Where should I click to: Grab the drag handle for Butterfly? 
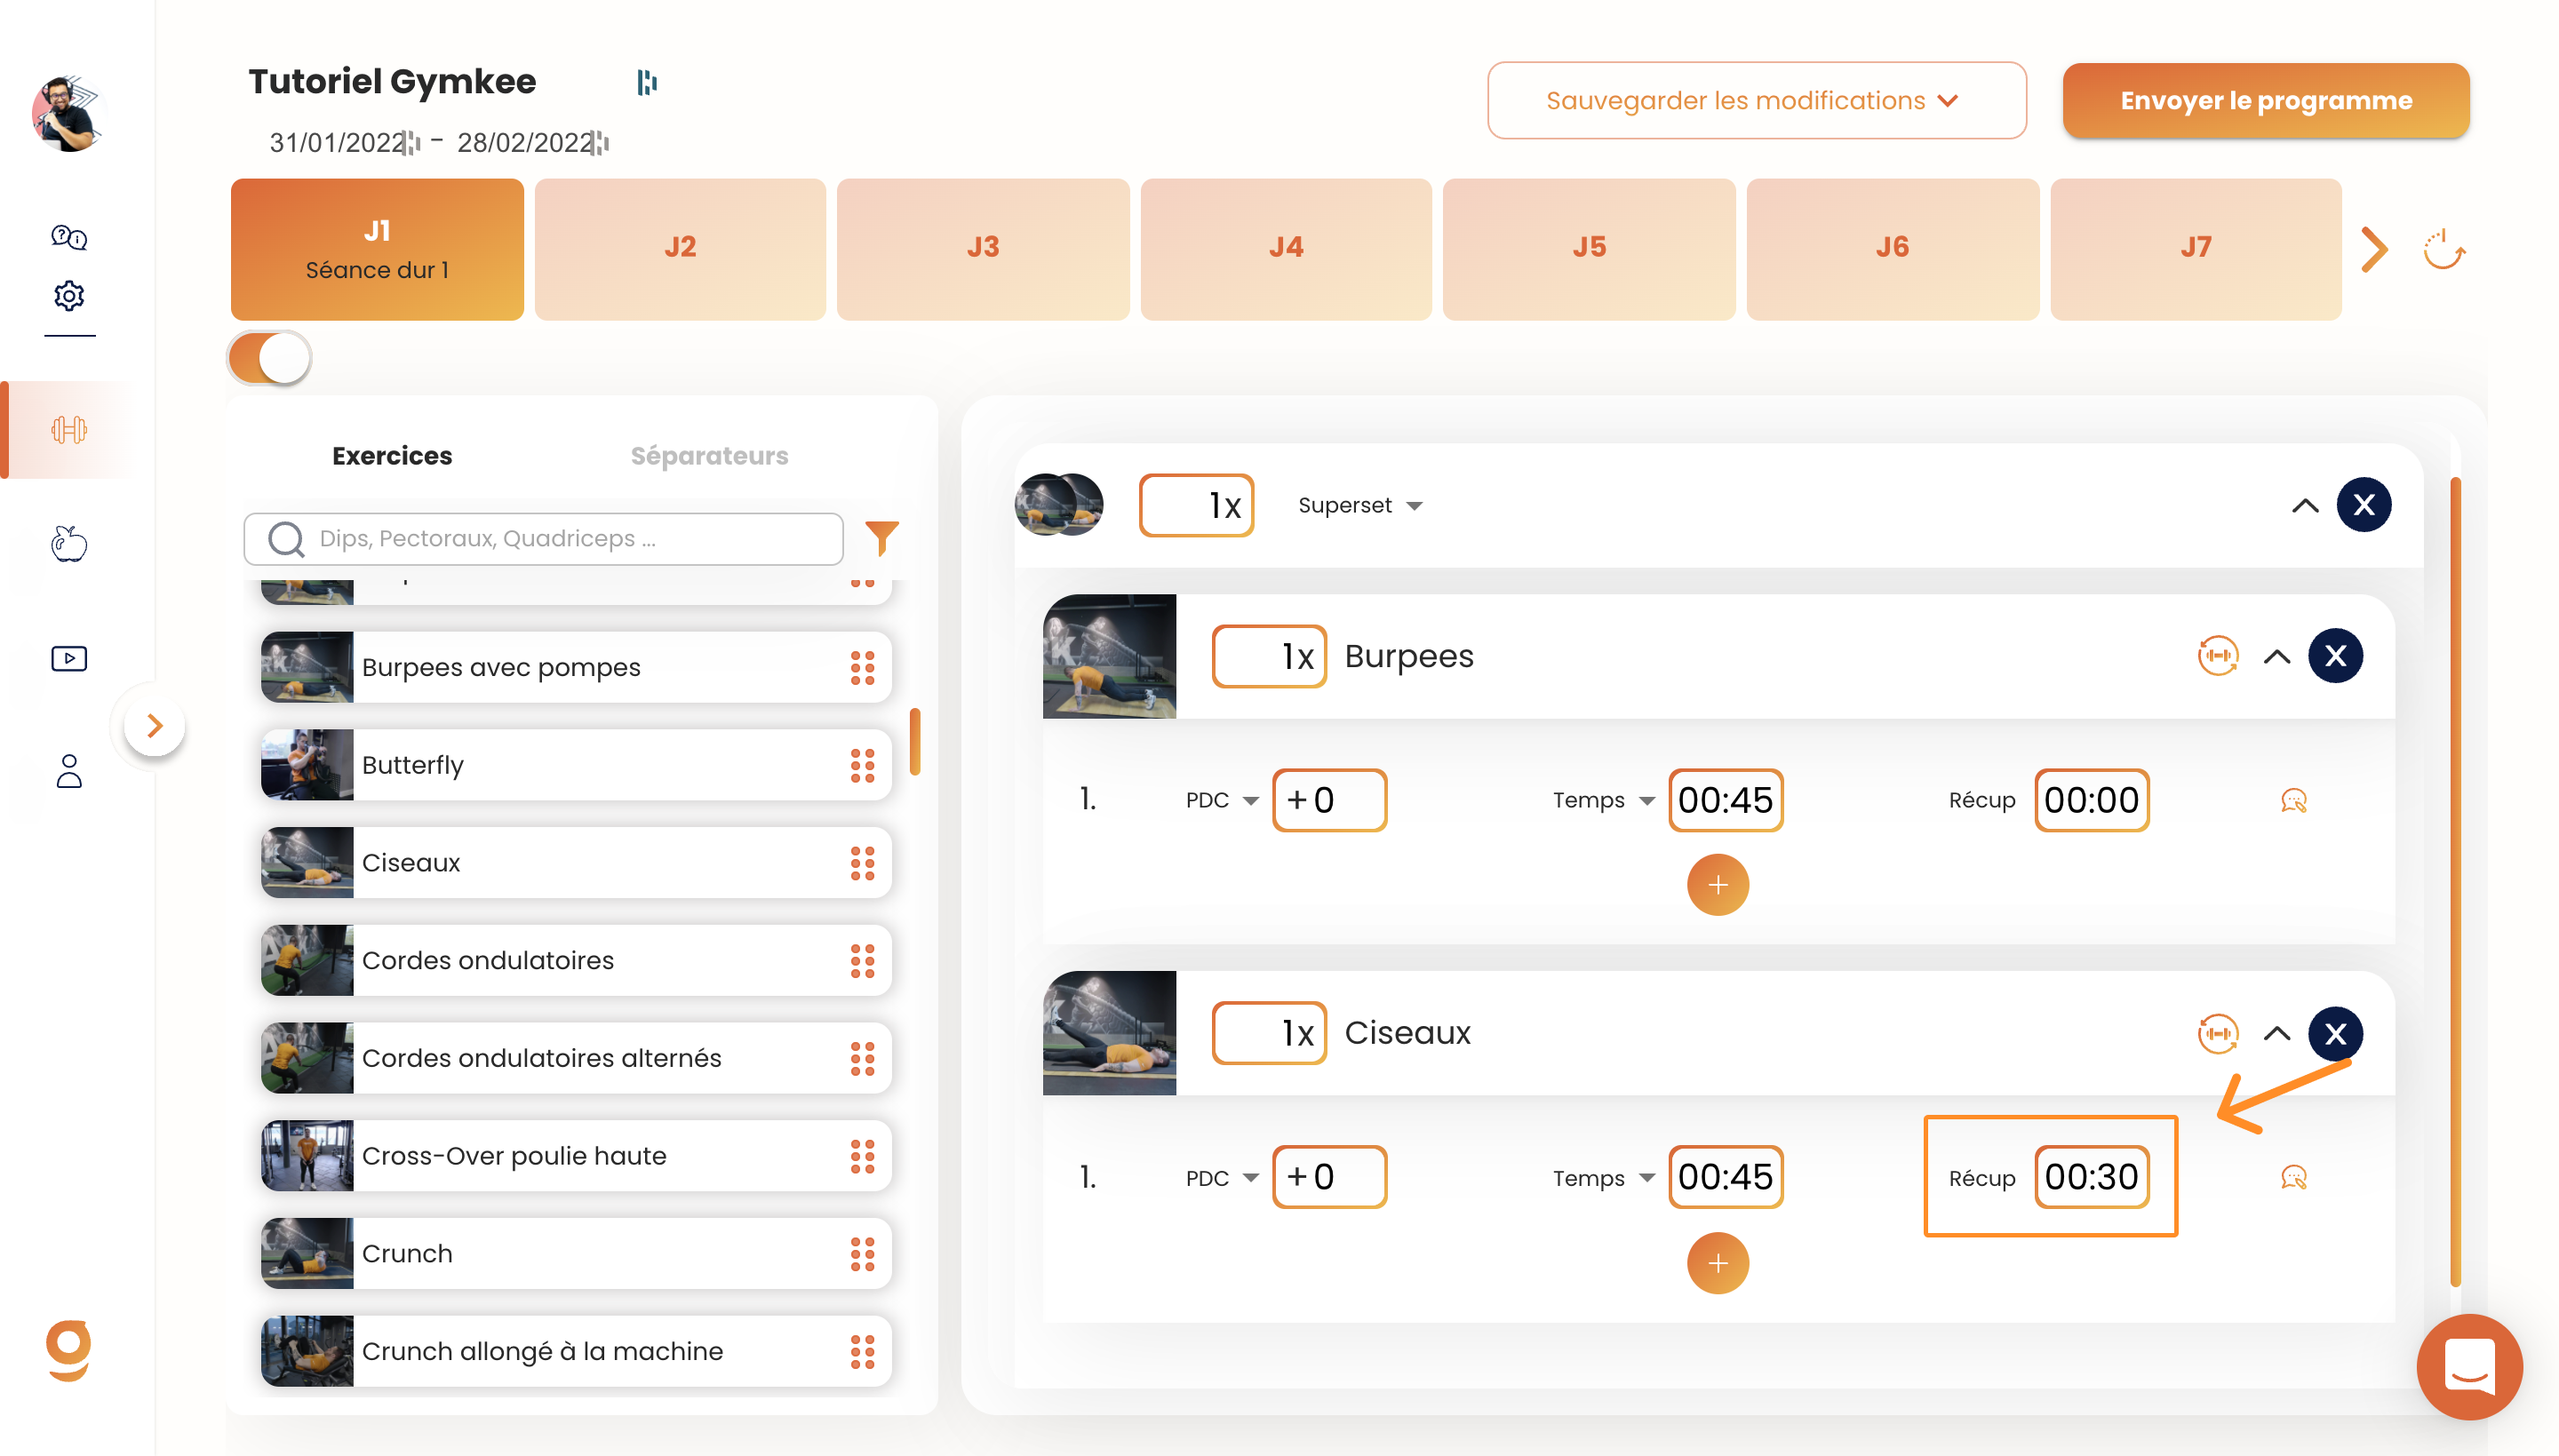click(x=862, y=765)
